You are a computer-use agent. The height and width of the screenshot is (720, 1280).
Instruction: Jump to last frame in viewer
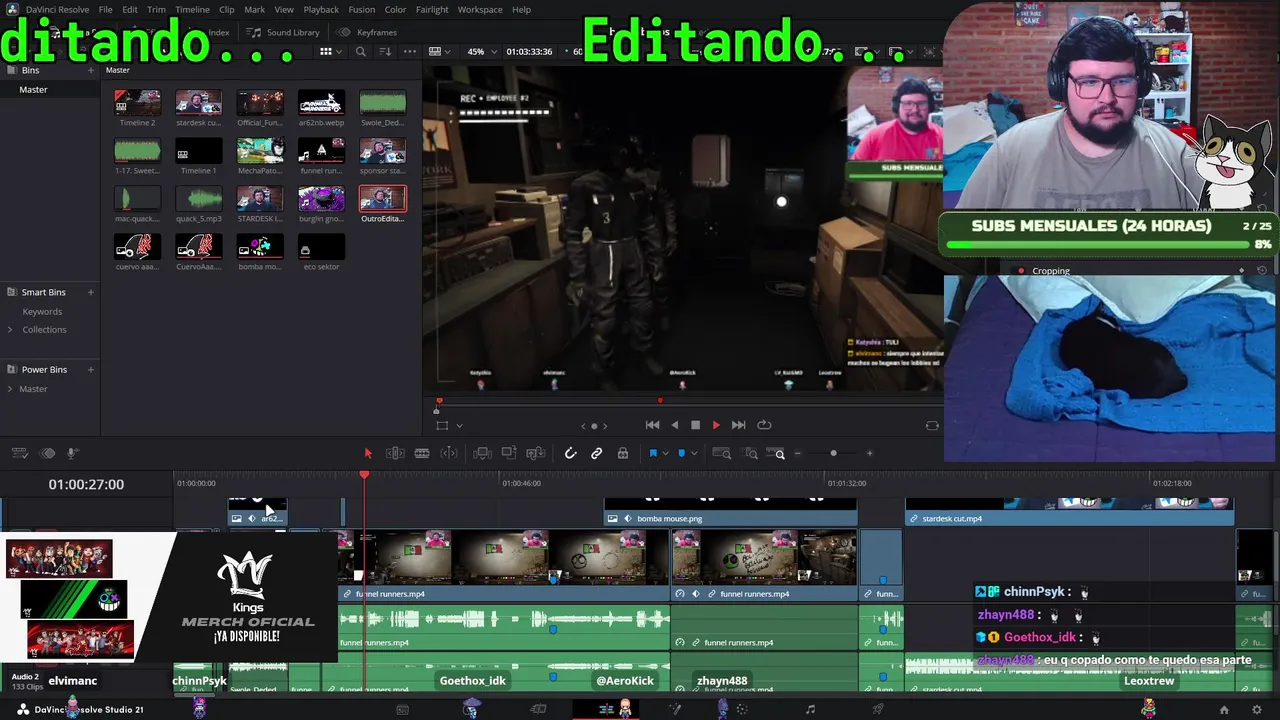(738, 425)
